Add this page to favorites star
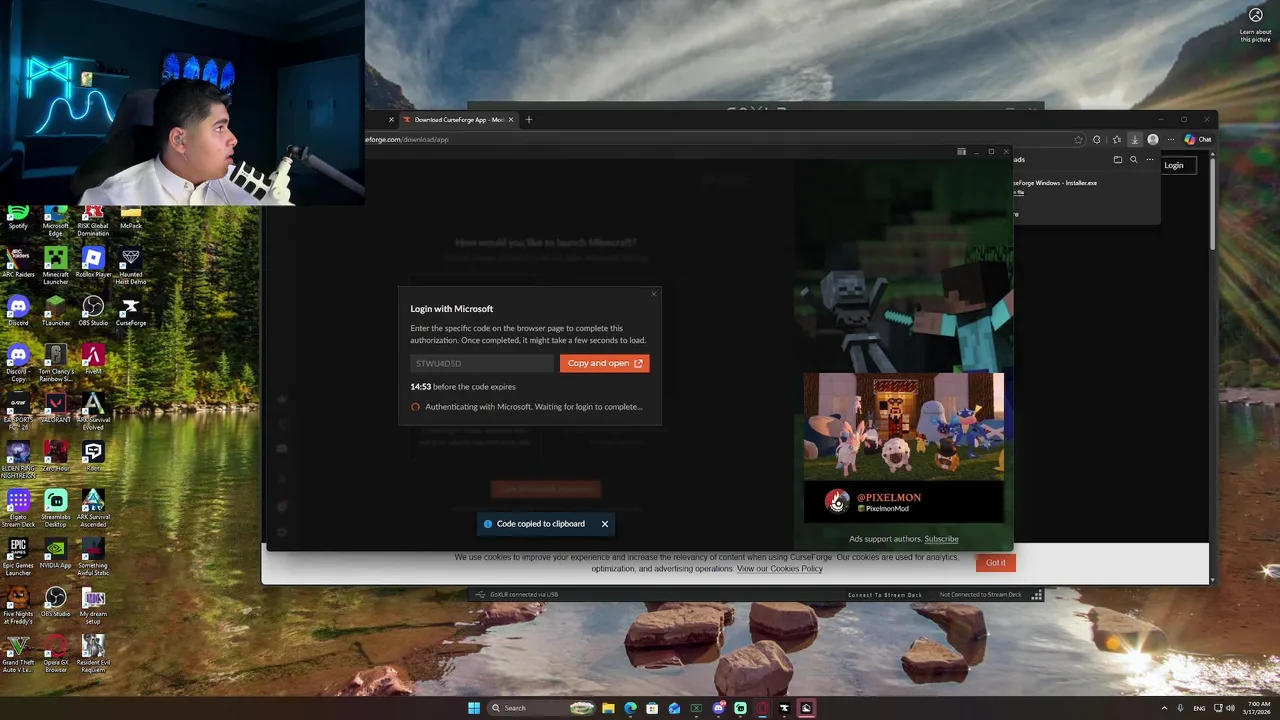Screen dimensions: 1280x720 (x=1078, y=140)
